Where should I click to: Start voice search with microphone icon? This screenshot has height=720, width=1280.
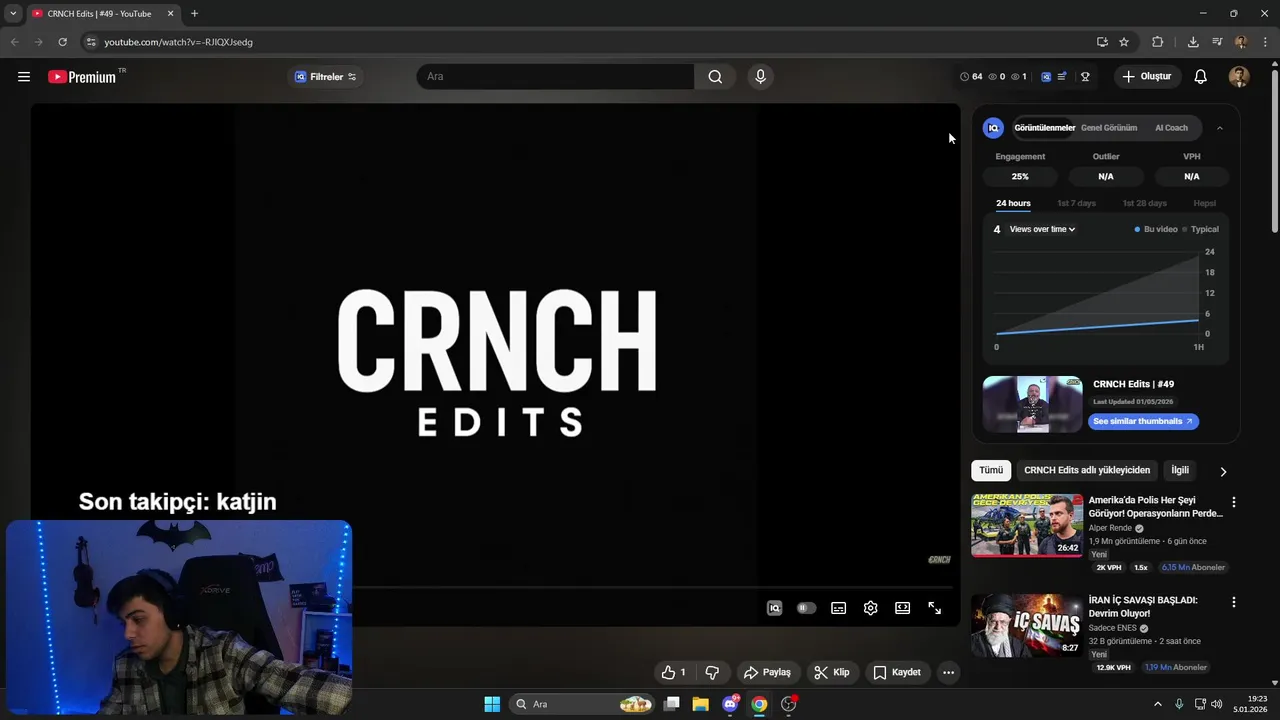pyautogui.click(x=761, y=77)
